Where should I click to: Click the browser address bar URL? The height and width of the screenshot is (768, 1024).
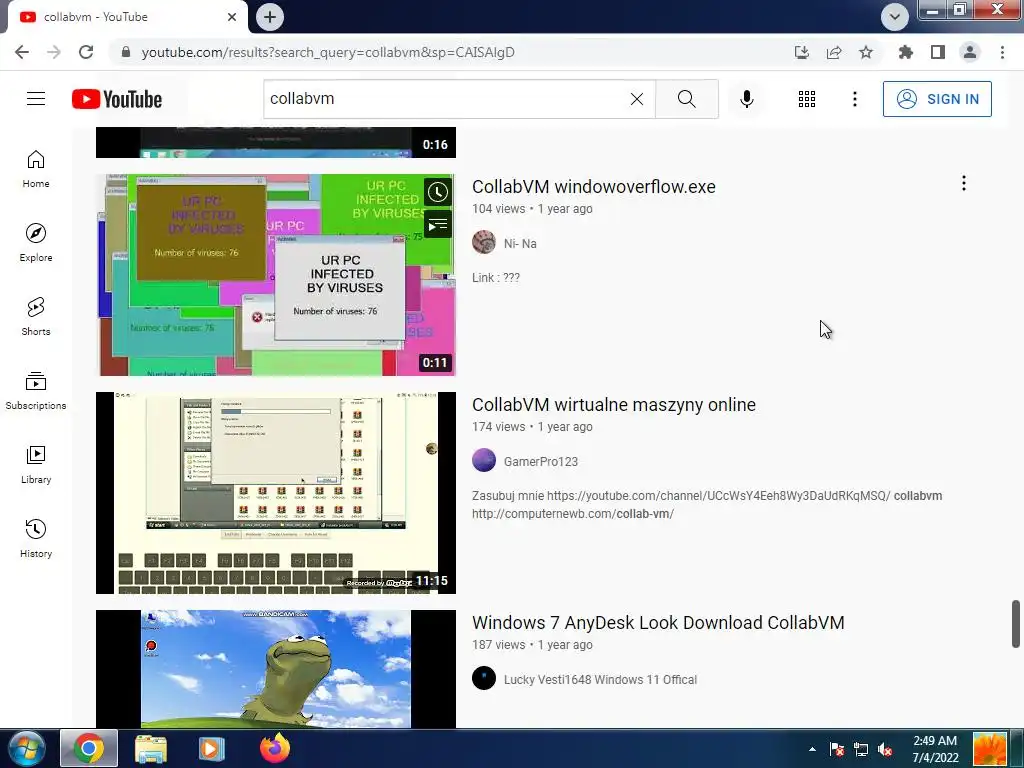328,52
